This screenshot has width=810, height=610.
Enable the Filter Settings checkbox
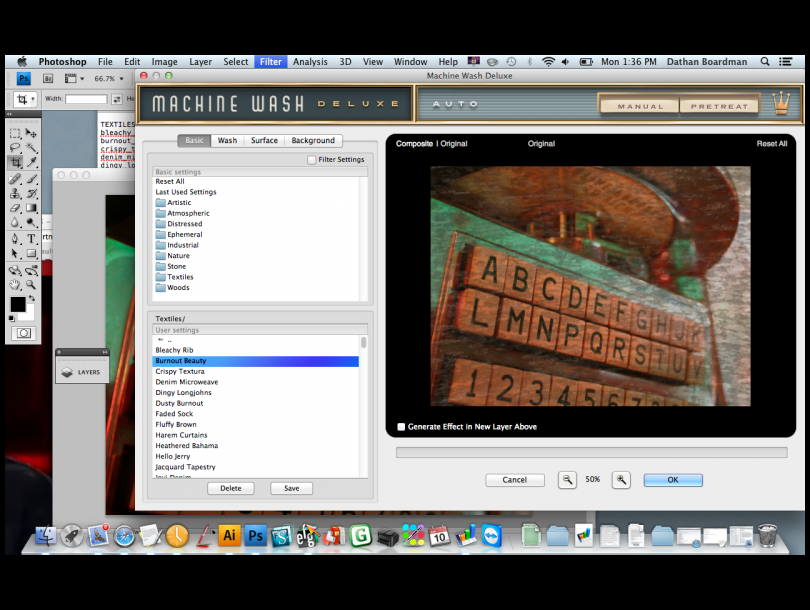click(312, 160)
